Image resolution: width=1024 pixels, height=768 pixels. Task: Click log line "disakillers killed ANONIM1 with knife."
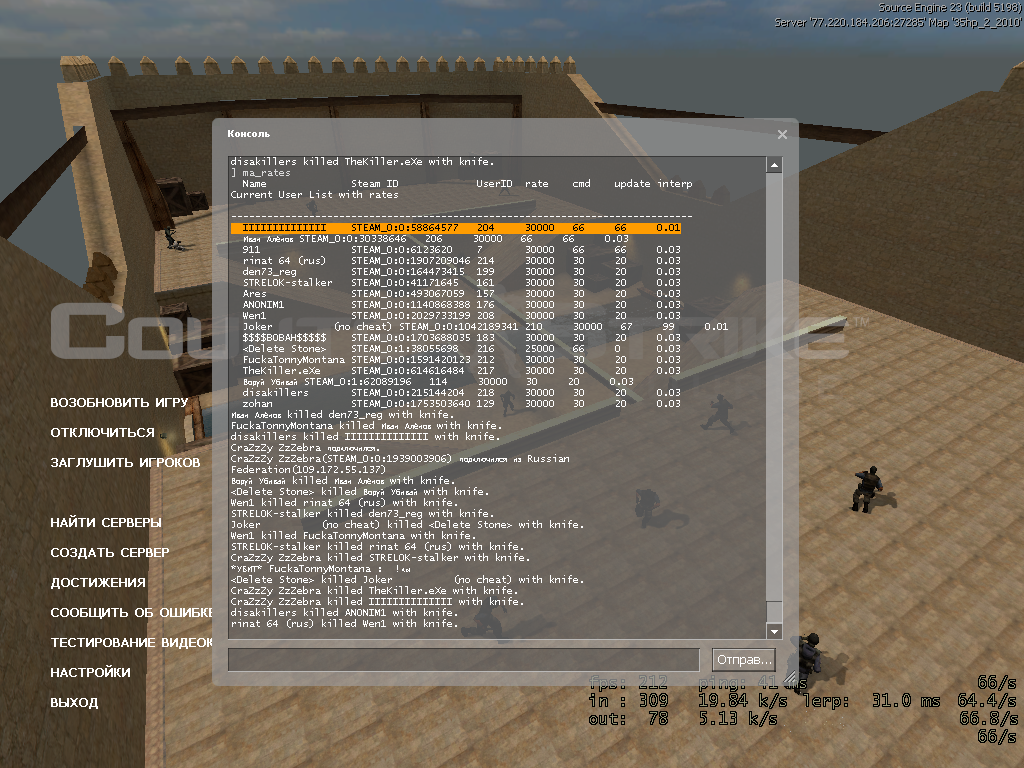click(344, 613)
